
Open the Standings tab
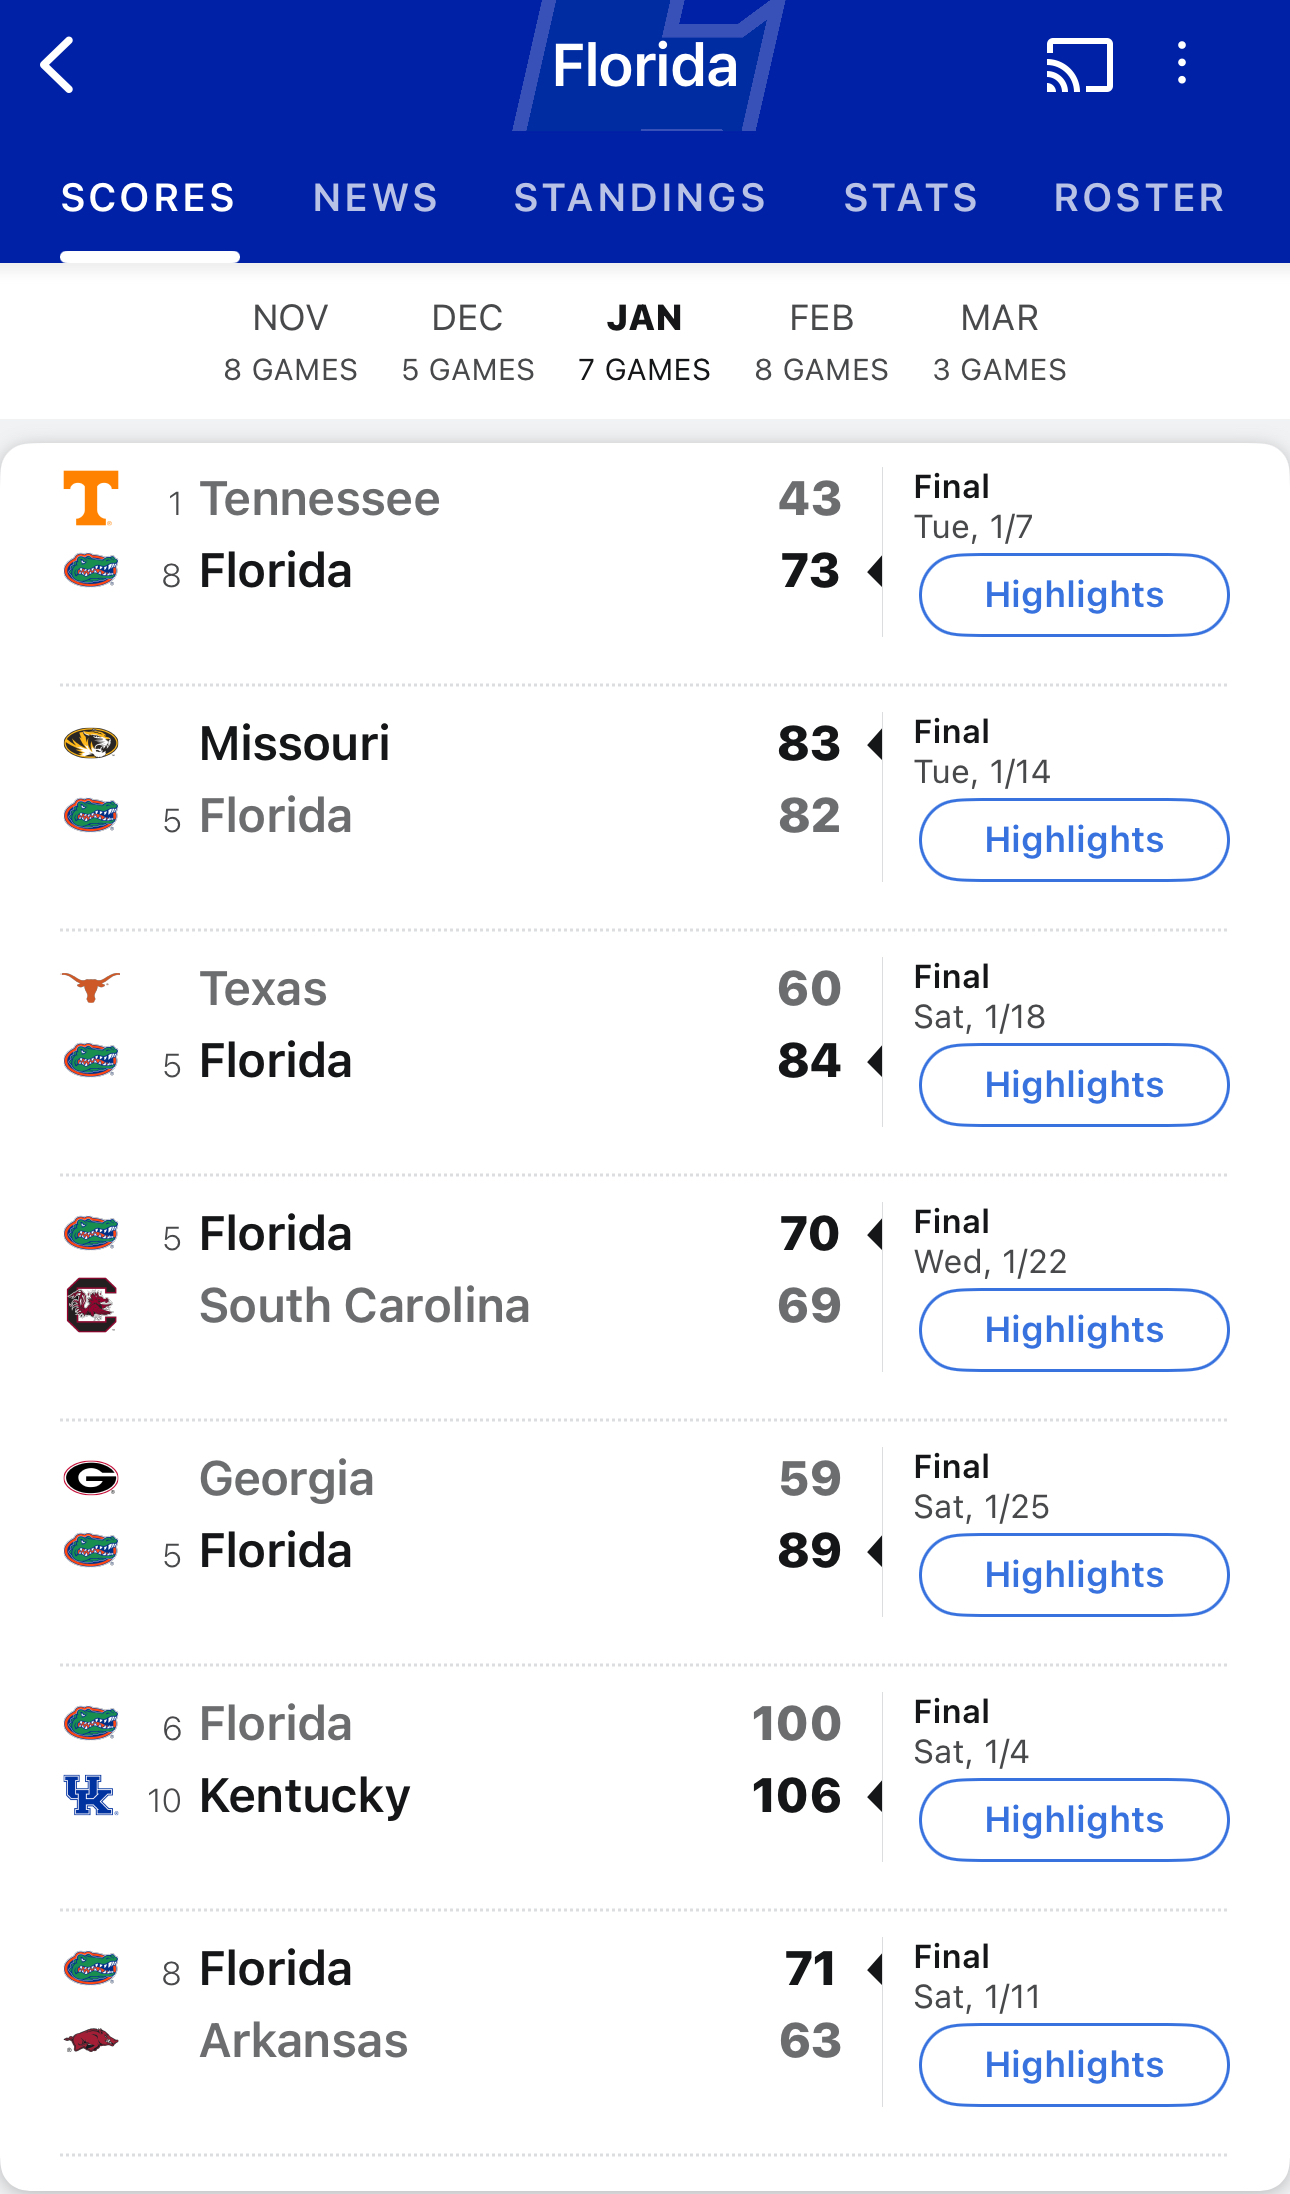pos(640,198)
